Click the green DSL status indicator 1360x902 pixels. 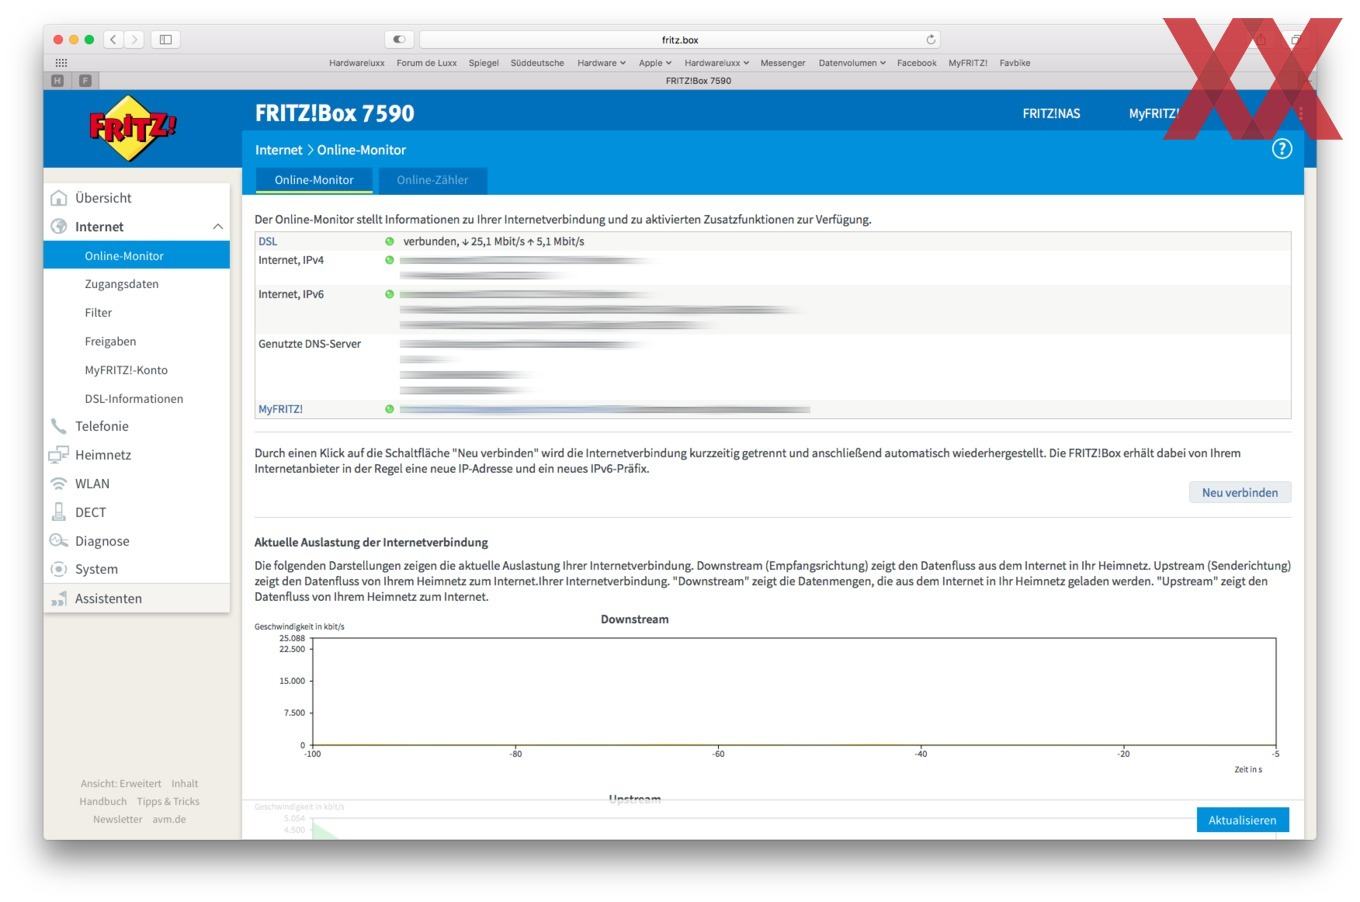tap(390, 241)
